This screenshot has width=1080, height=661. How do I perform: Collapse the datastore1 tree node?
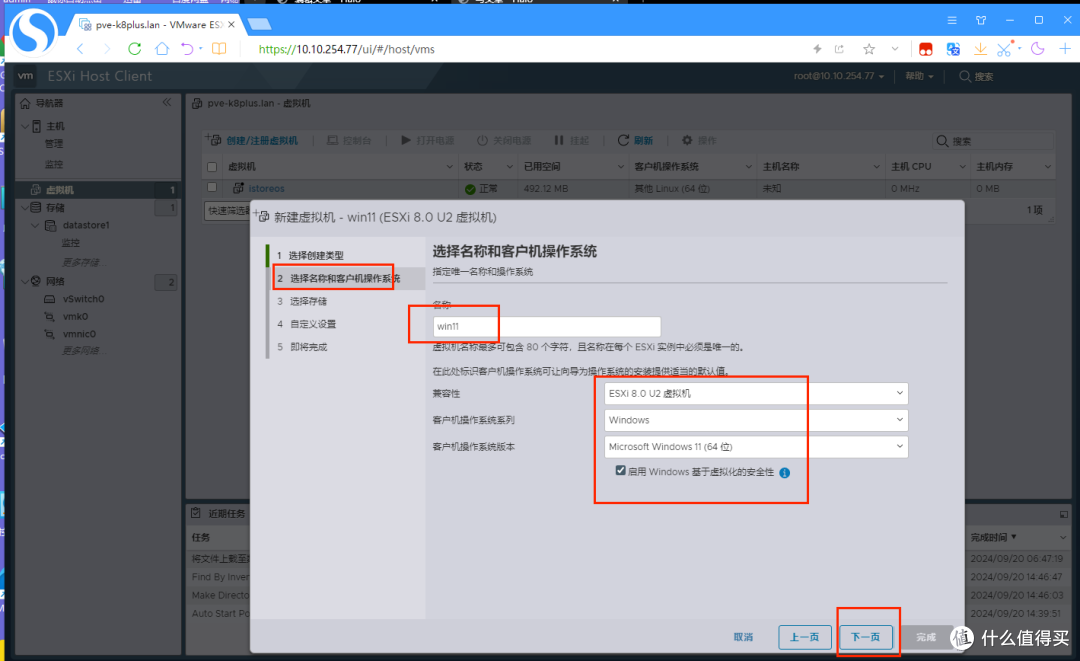click(35, 225)
